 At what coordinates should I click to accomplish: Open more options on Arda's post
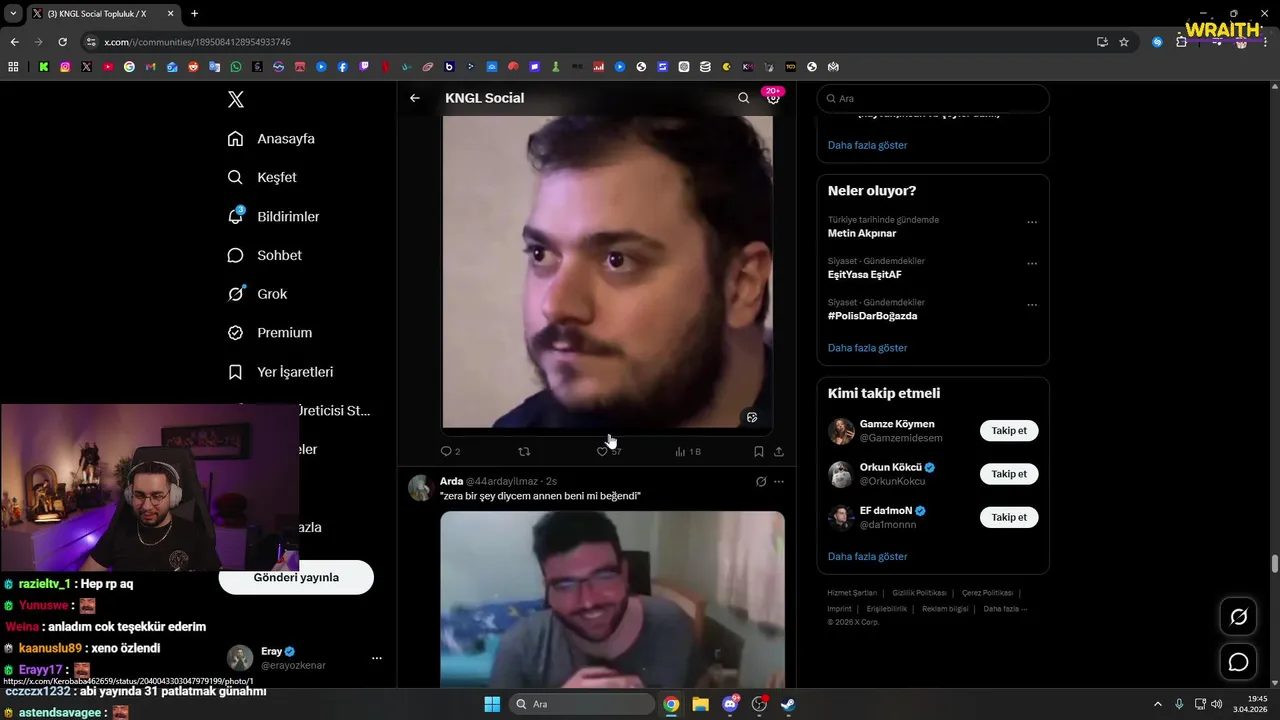pos(779,481)
